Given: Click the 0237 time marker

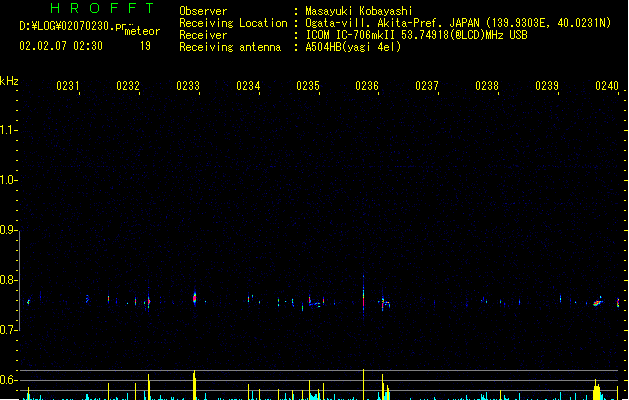Looking at the screenshot, I should [427, 86].
